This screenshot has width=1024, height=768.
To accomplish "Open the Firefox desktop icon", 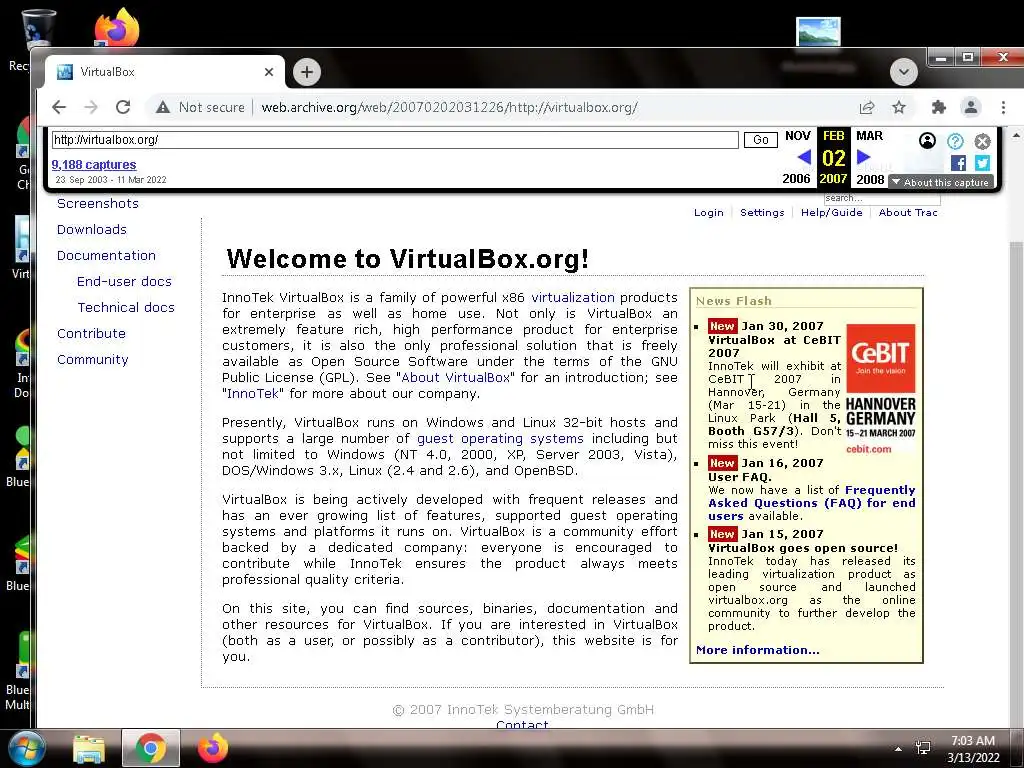I will (116, 27).
